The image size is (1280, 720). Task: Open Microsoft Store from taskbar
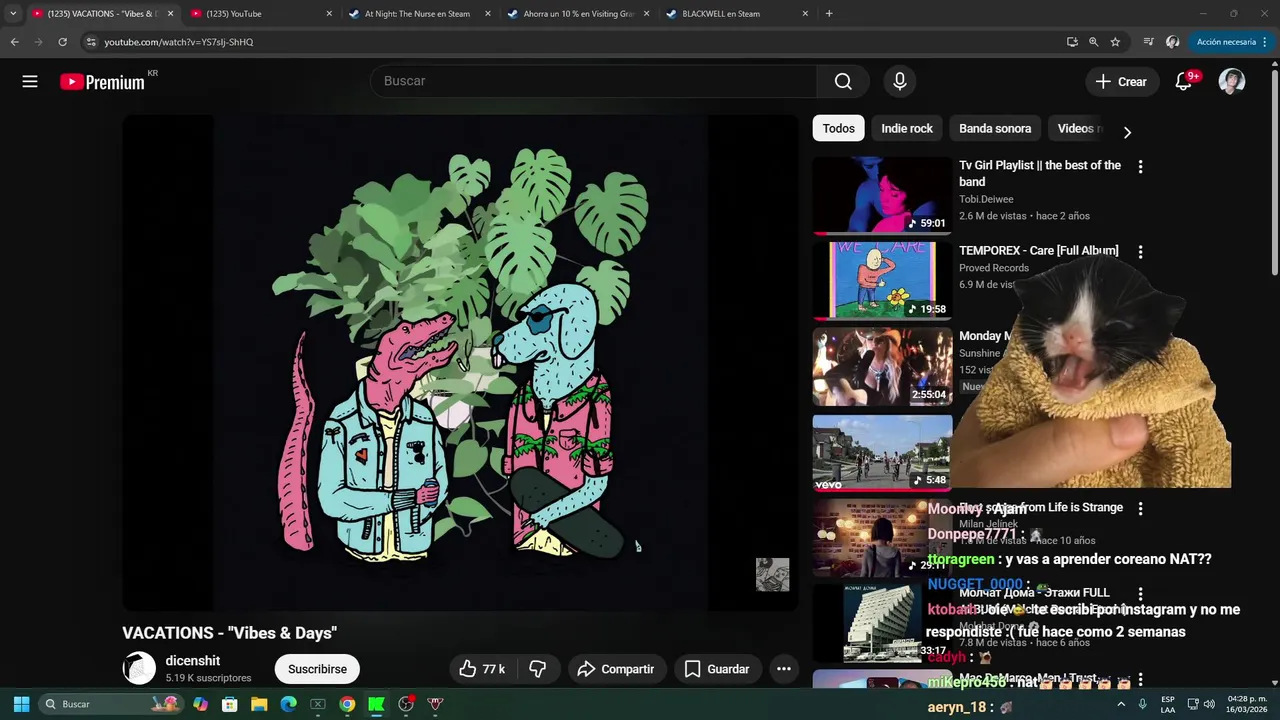click(x=229, y=704)
